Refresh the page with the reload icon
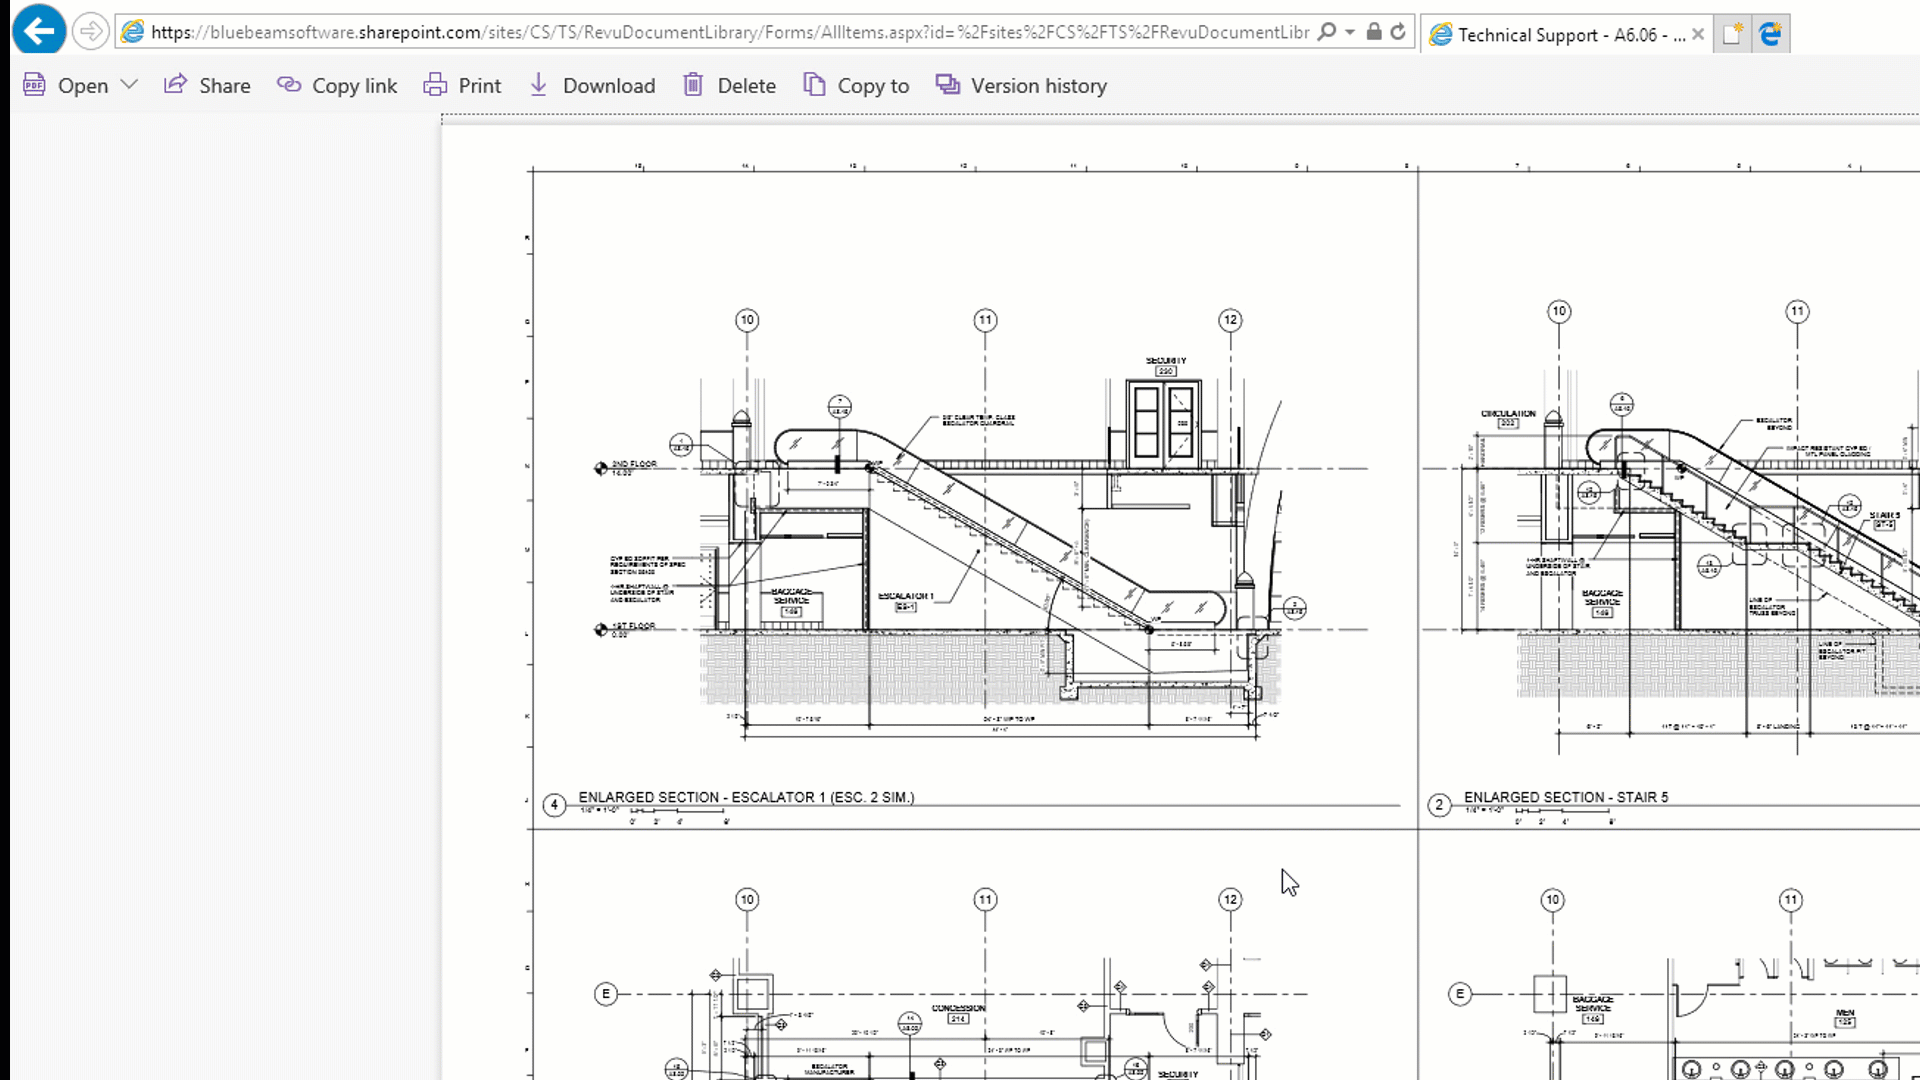The height and width of the screenshot is (1080, 1920). coord(1398,32)
